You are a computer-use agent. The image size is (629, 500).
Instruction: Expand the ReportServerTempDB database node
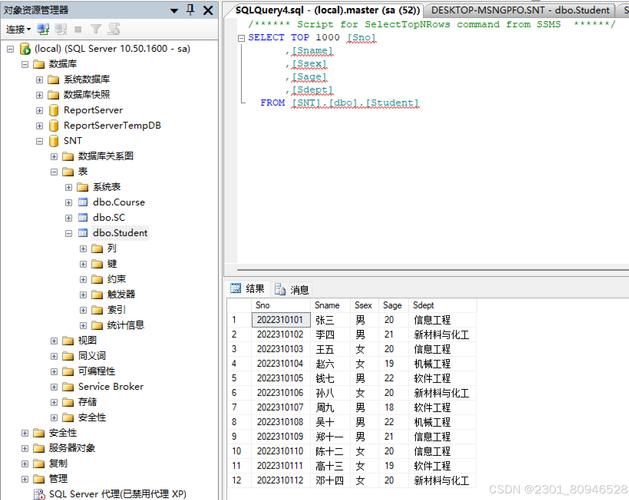(x=40, y=126)
